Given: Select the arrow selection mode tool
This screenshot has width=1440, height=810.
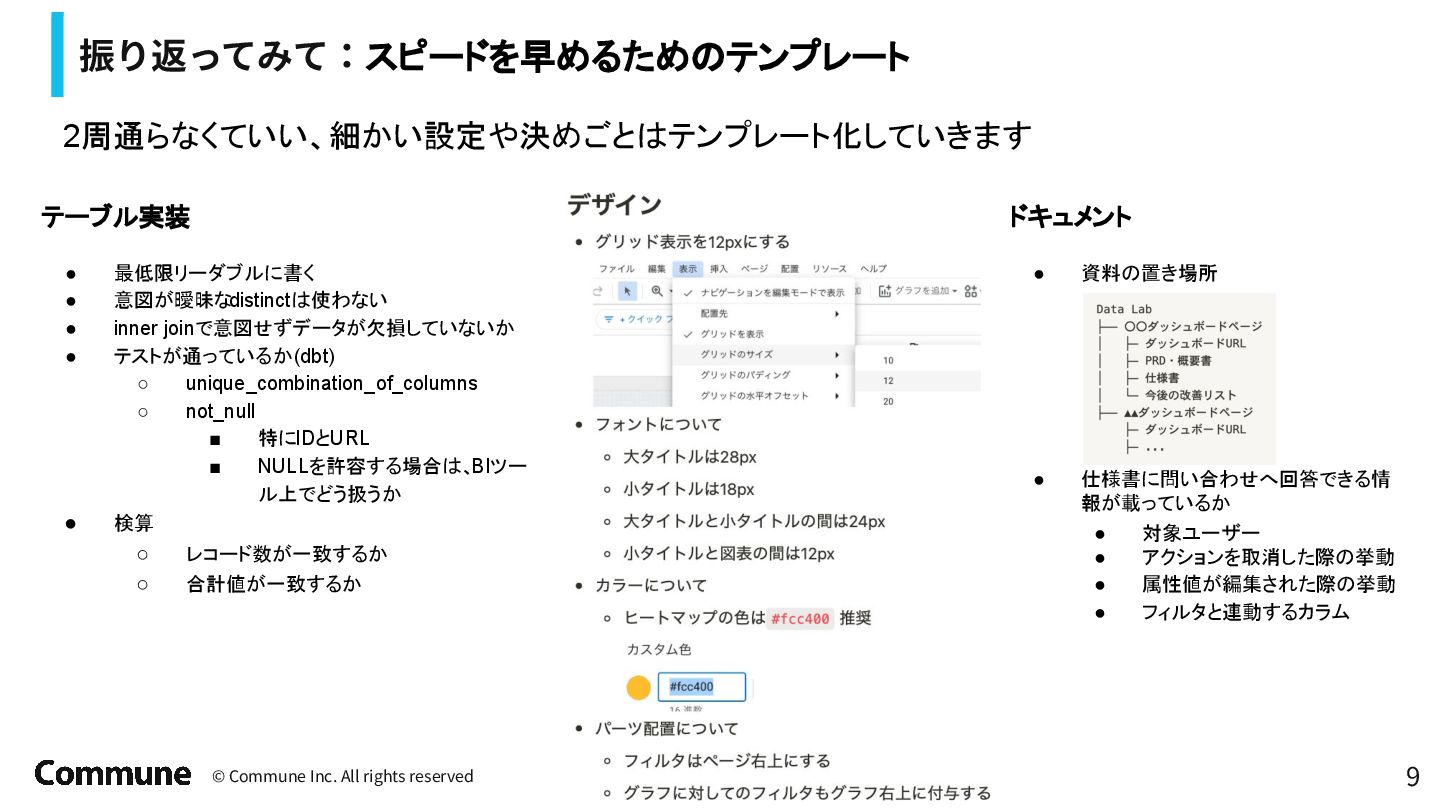Looking at the screenshot, I should coord(627,291).
